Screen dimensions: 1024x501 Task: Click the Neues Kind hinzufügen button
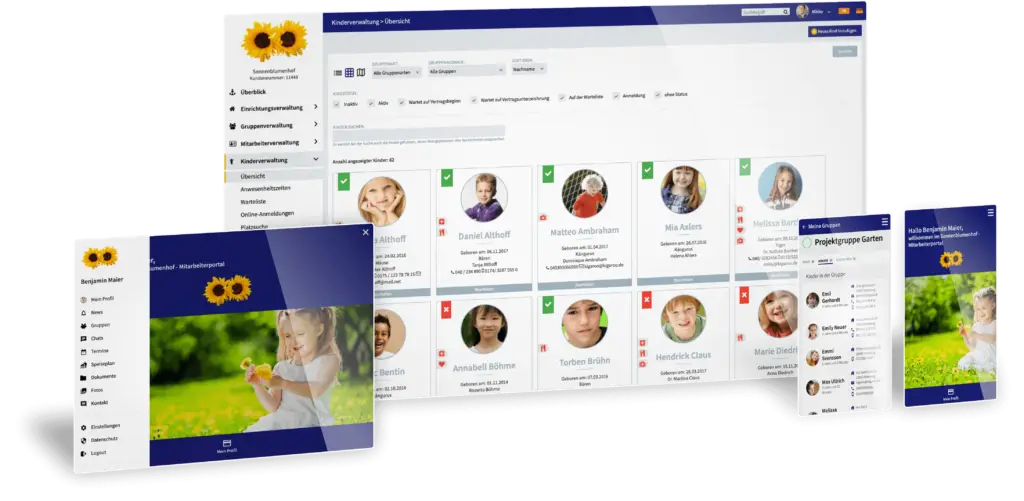834,31
